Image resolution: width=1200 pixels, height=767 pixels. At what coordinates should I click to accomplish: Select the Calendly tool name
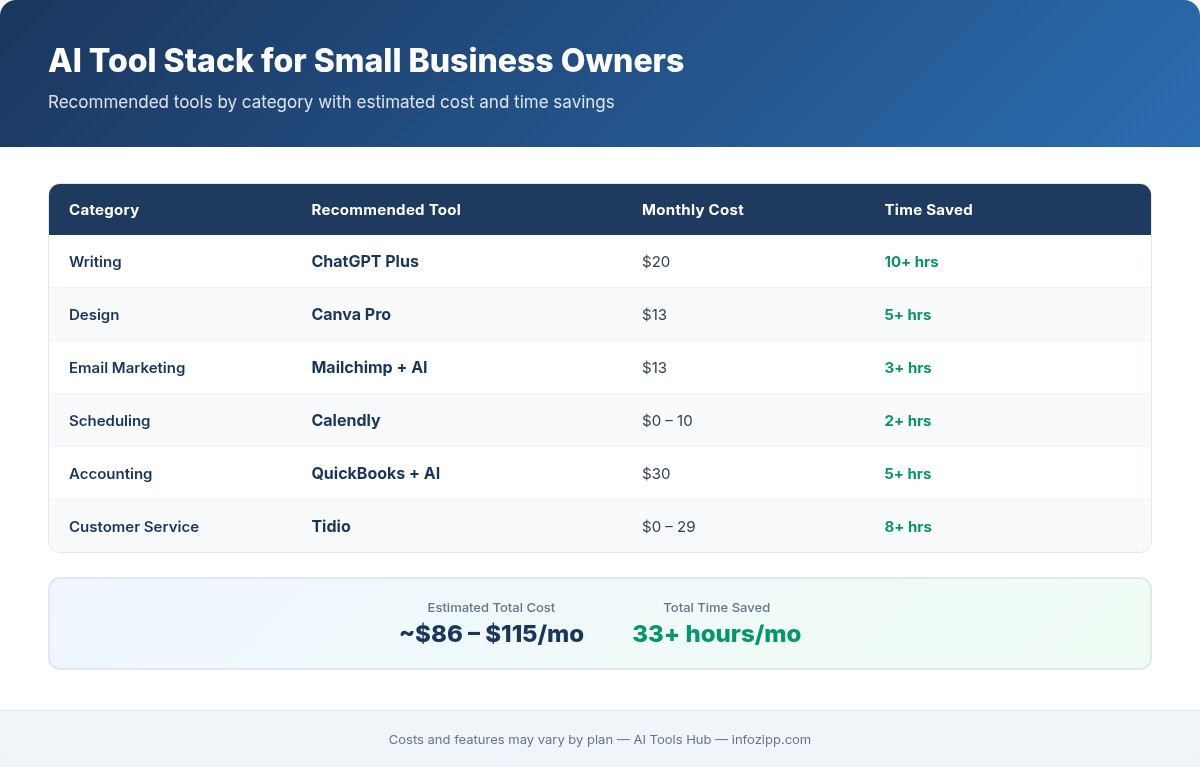pos(346,420)
